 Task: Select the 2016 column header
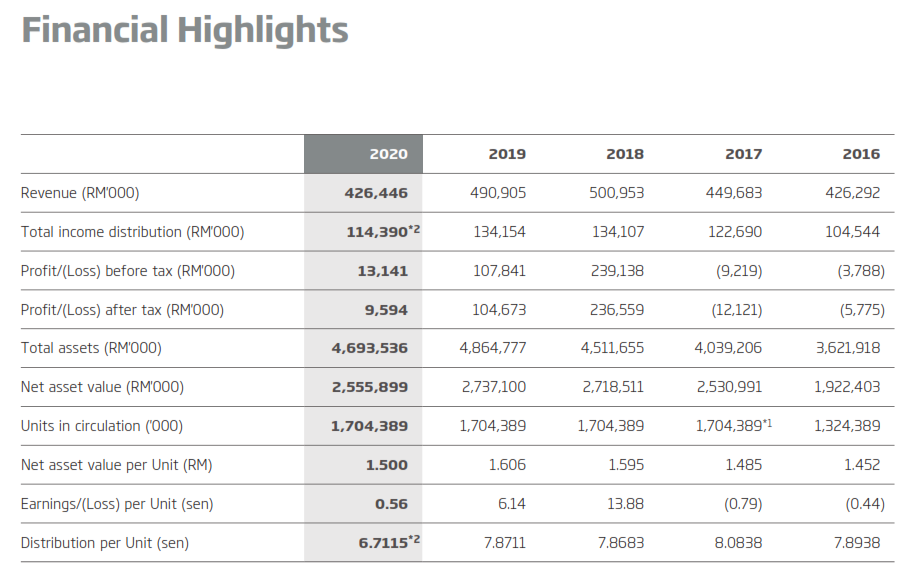tap(861, 154)
